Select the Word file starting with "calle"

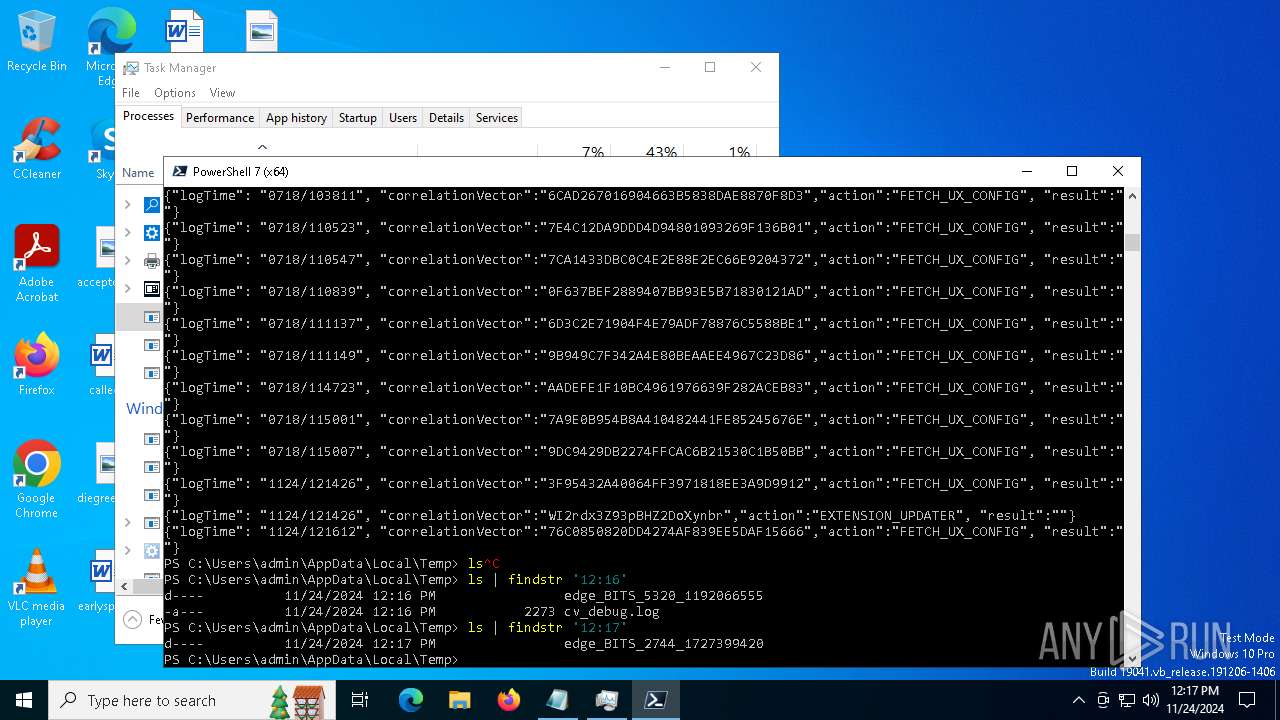tap(102, 366)
